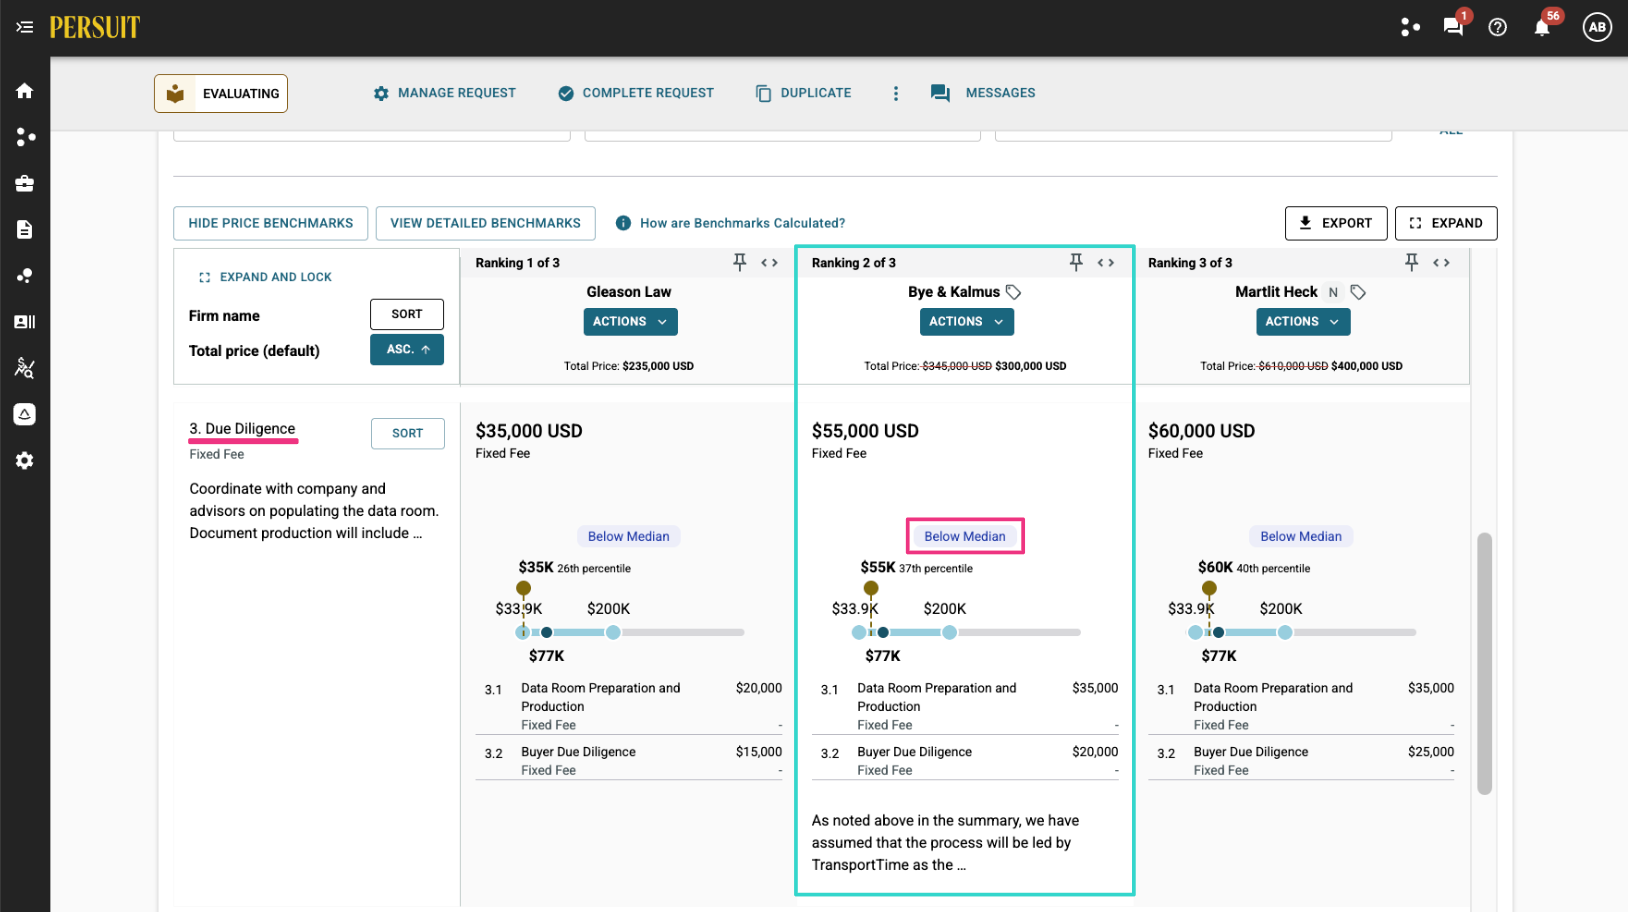Click the Export button
Screen dimensions: 1628x912
click(1336, 223)
